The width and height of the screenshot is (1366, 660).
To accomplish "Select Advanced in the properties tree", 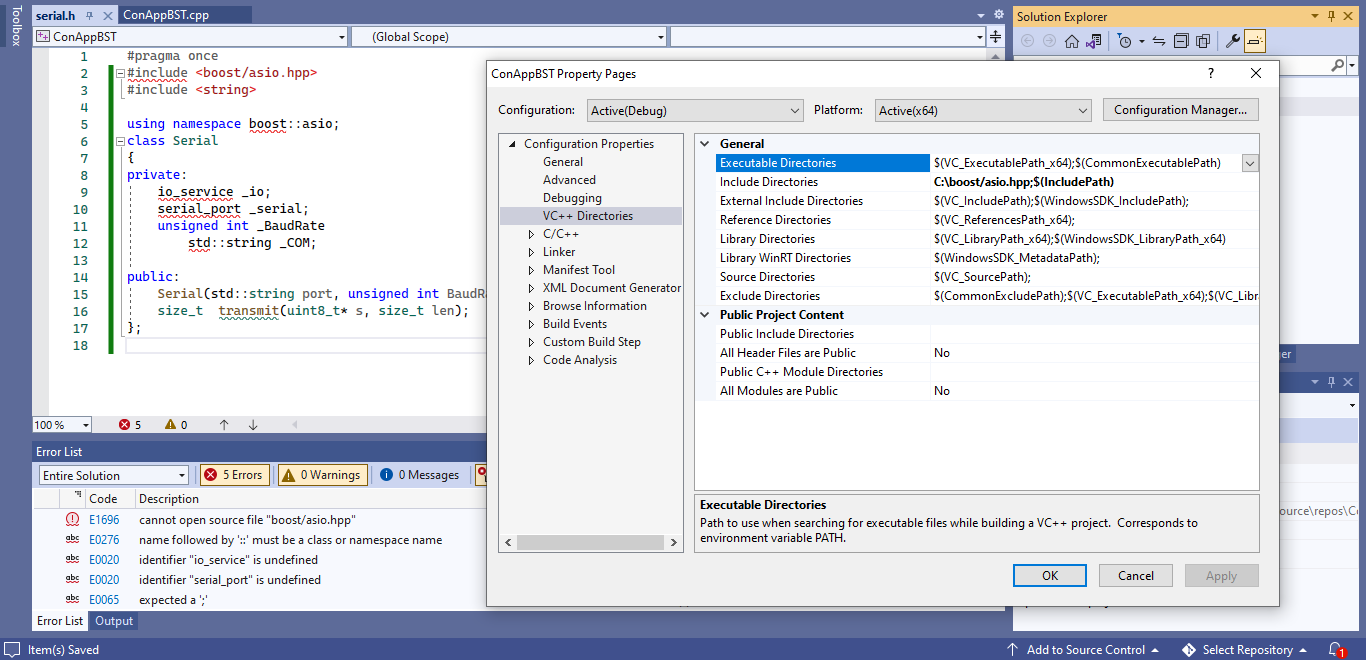I will pos(569,180).
